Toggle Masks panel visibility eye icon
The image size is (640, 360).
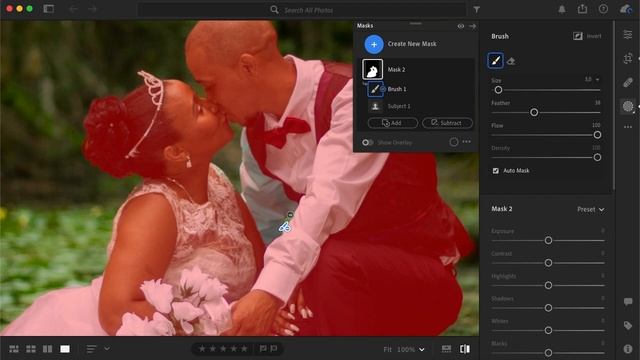[x=461, y=26]
